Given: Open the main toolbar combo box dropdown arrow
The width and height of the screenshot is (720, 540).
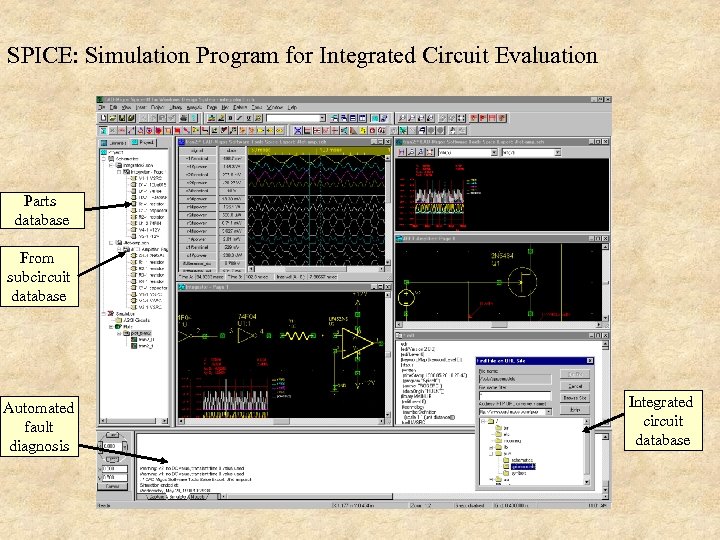Looking at the screenshot, I should (323, 118).
